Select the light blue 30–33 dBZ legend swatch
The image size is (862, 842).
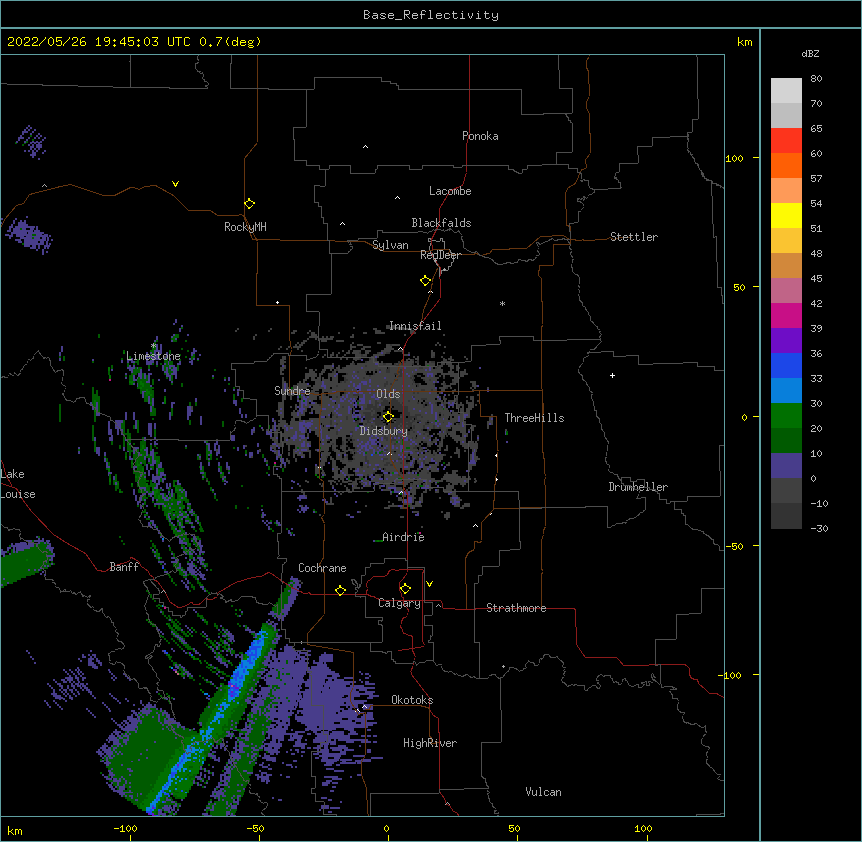point(786,390)
